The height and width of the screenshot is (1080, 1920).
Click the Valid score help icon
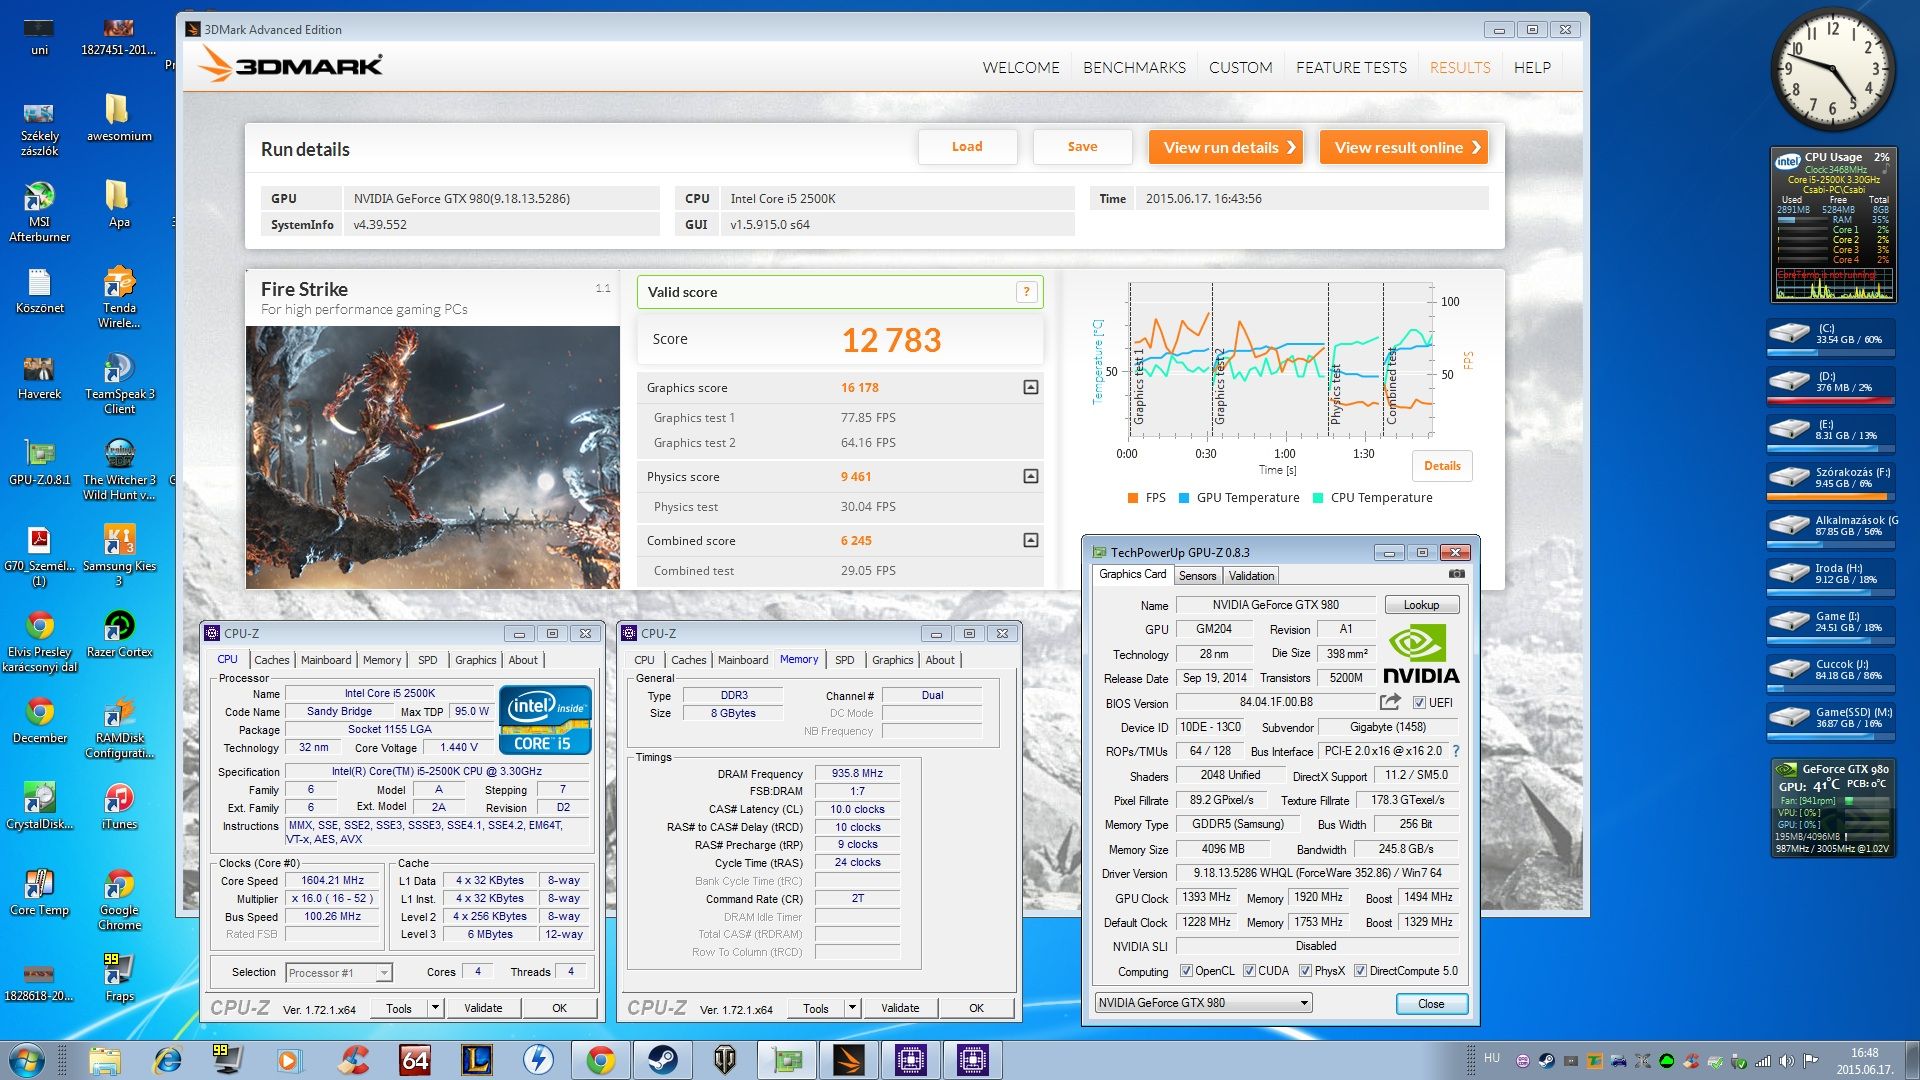point(1026,292)
